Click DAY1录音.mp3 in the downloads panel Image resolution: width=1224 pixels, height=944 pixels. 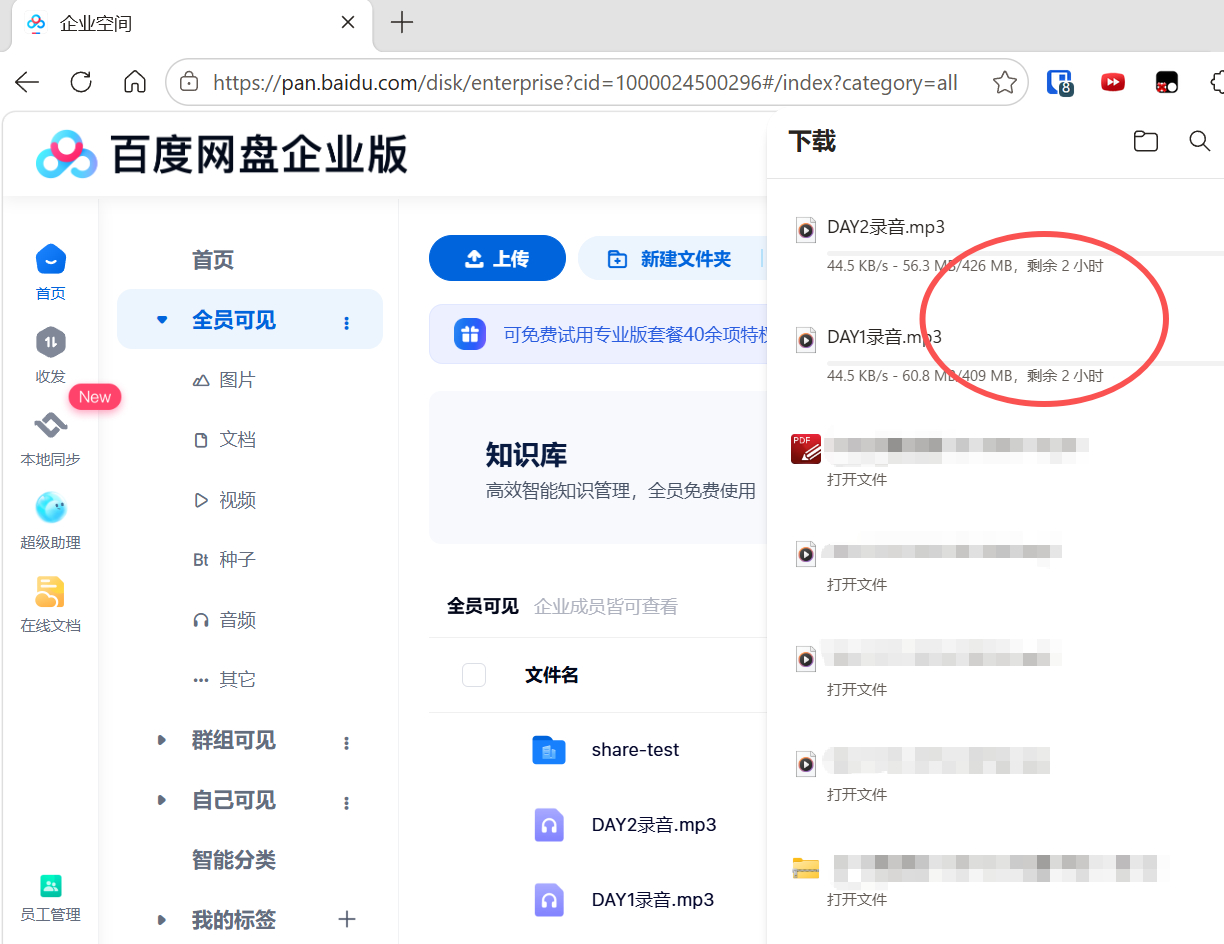[x=884, y=337]
